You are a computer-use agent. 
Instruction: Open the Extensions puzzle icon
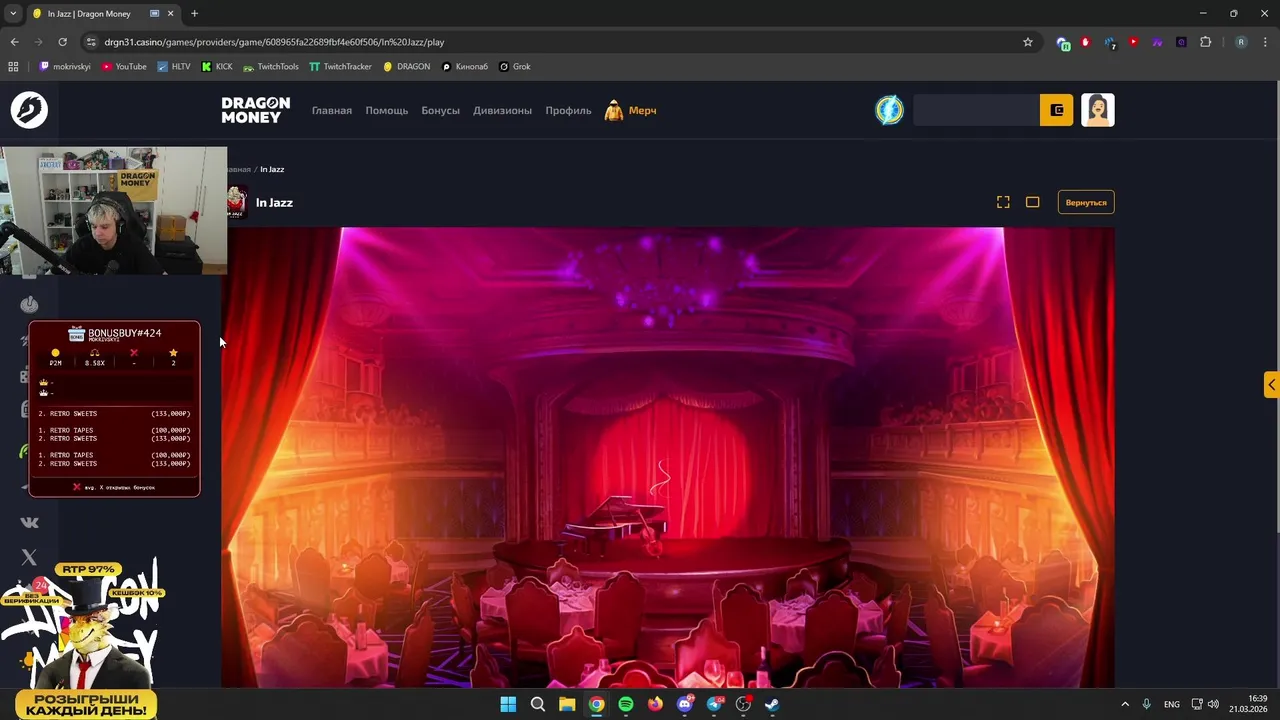pos(1205,42)
